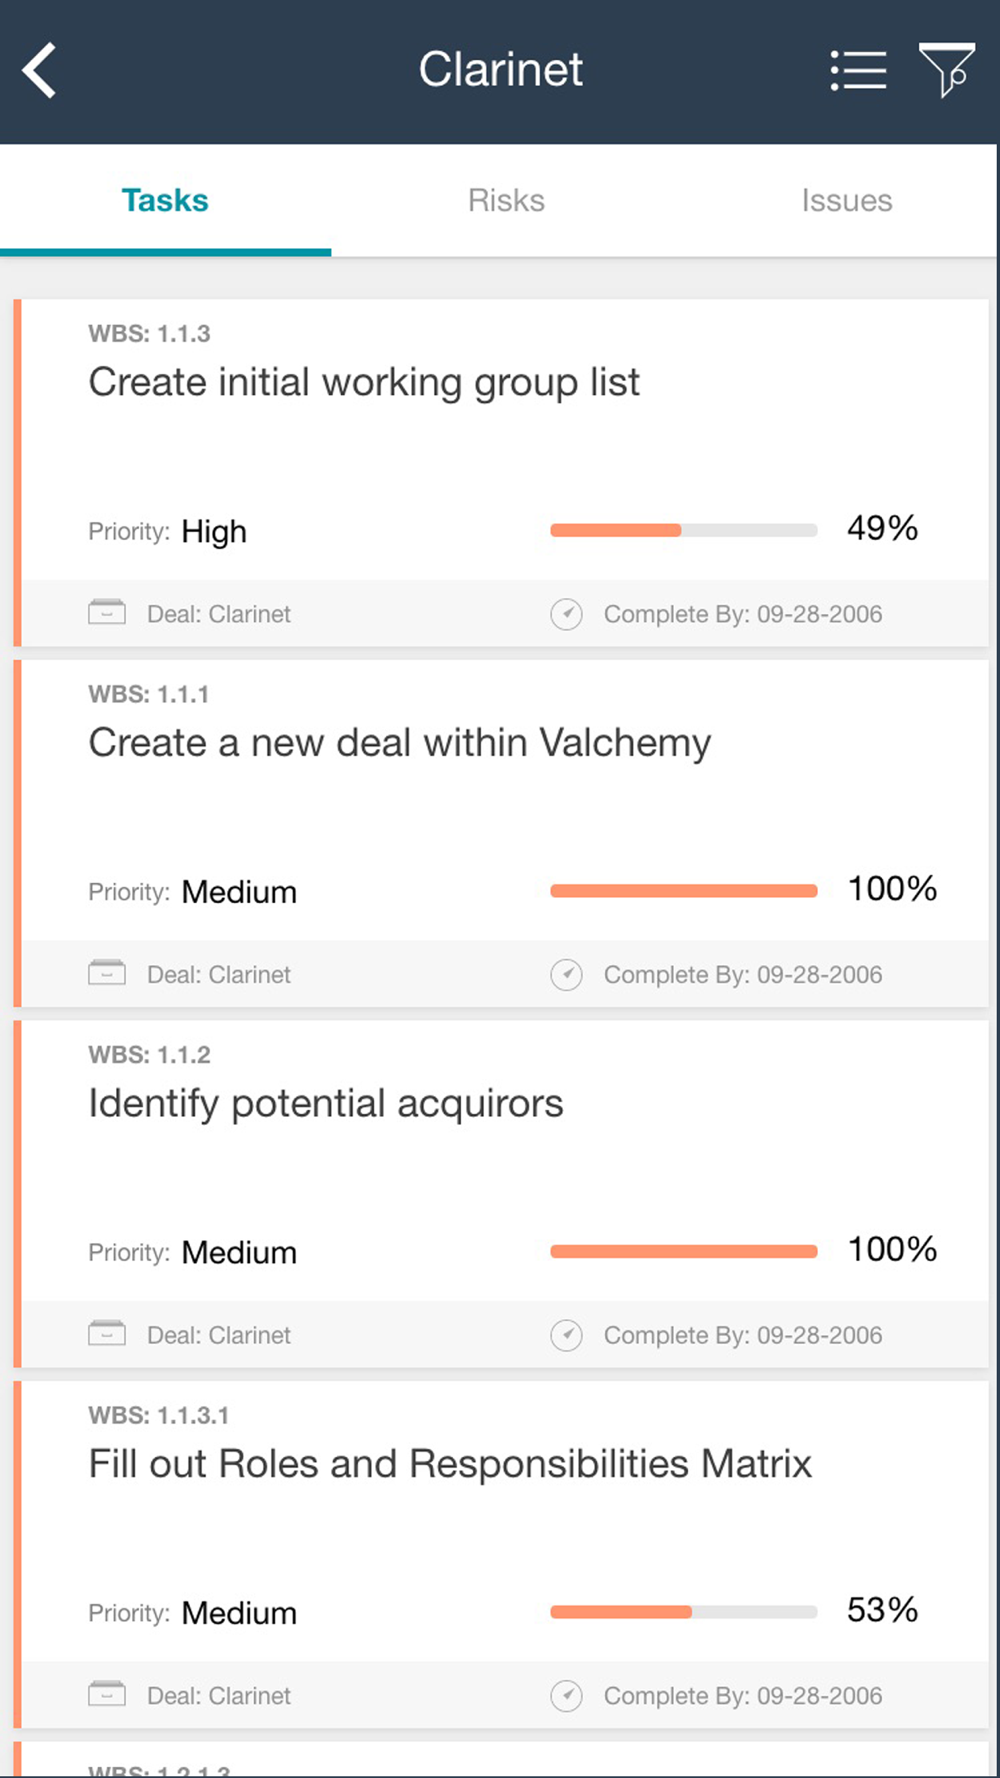Switch to the Risks tab
Screen dimensions: 1000x1778
coord(506,200)
